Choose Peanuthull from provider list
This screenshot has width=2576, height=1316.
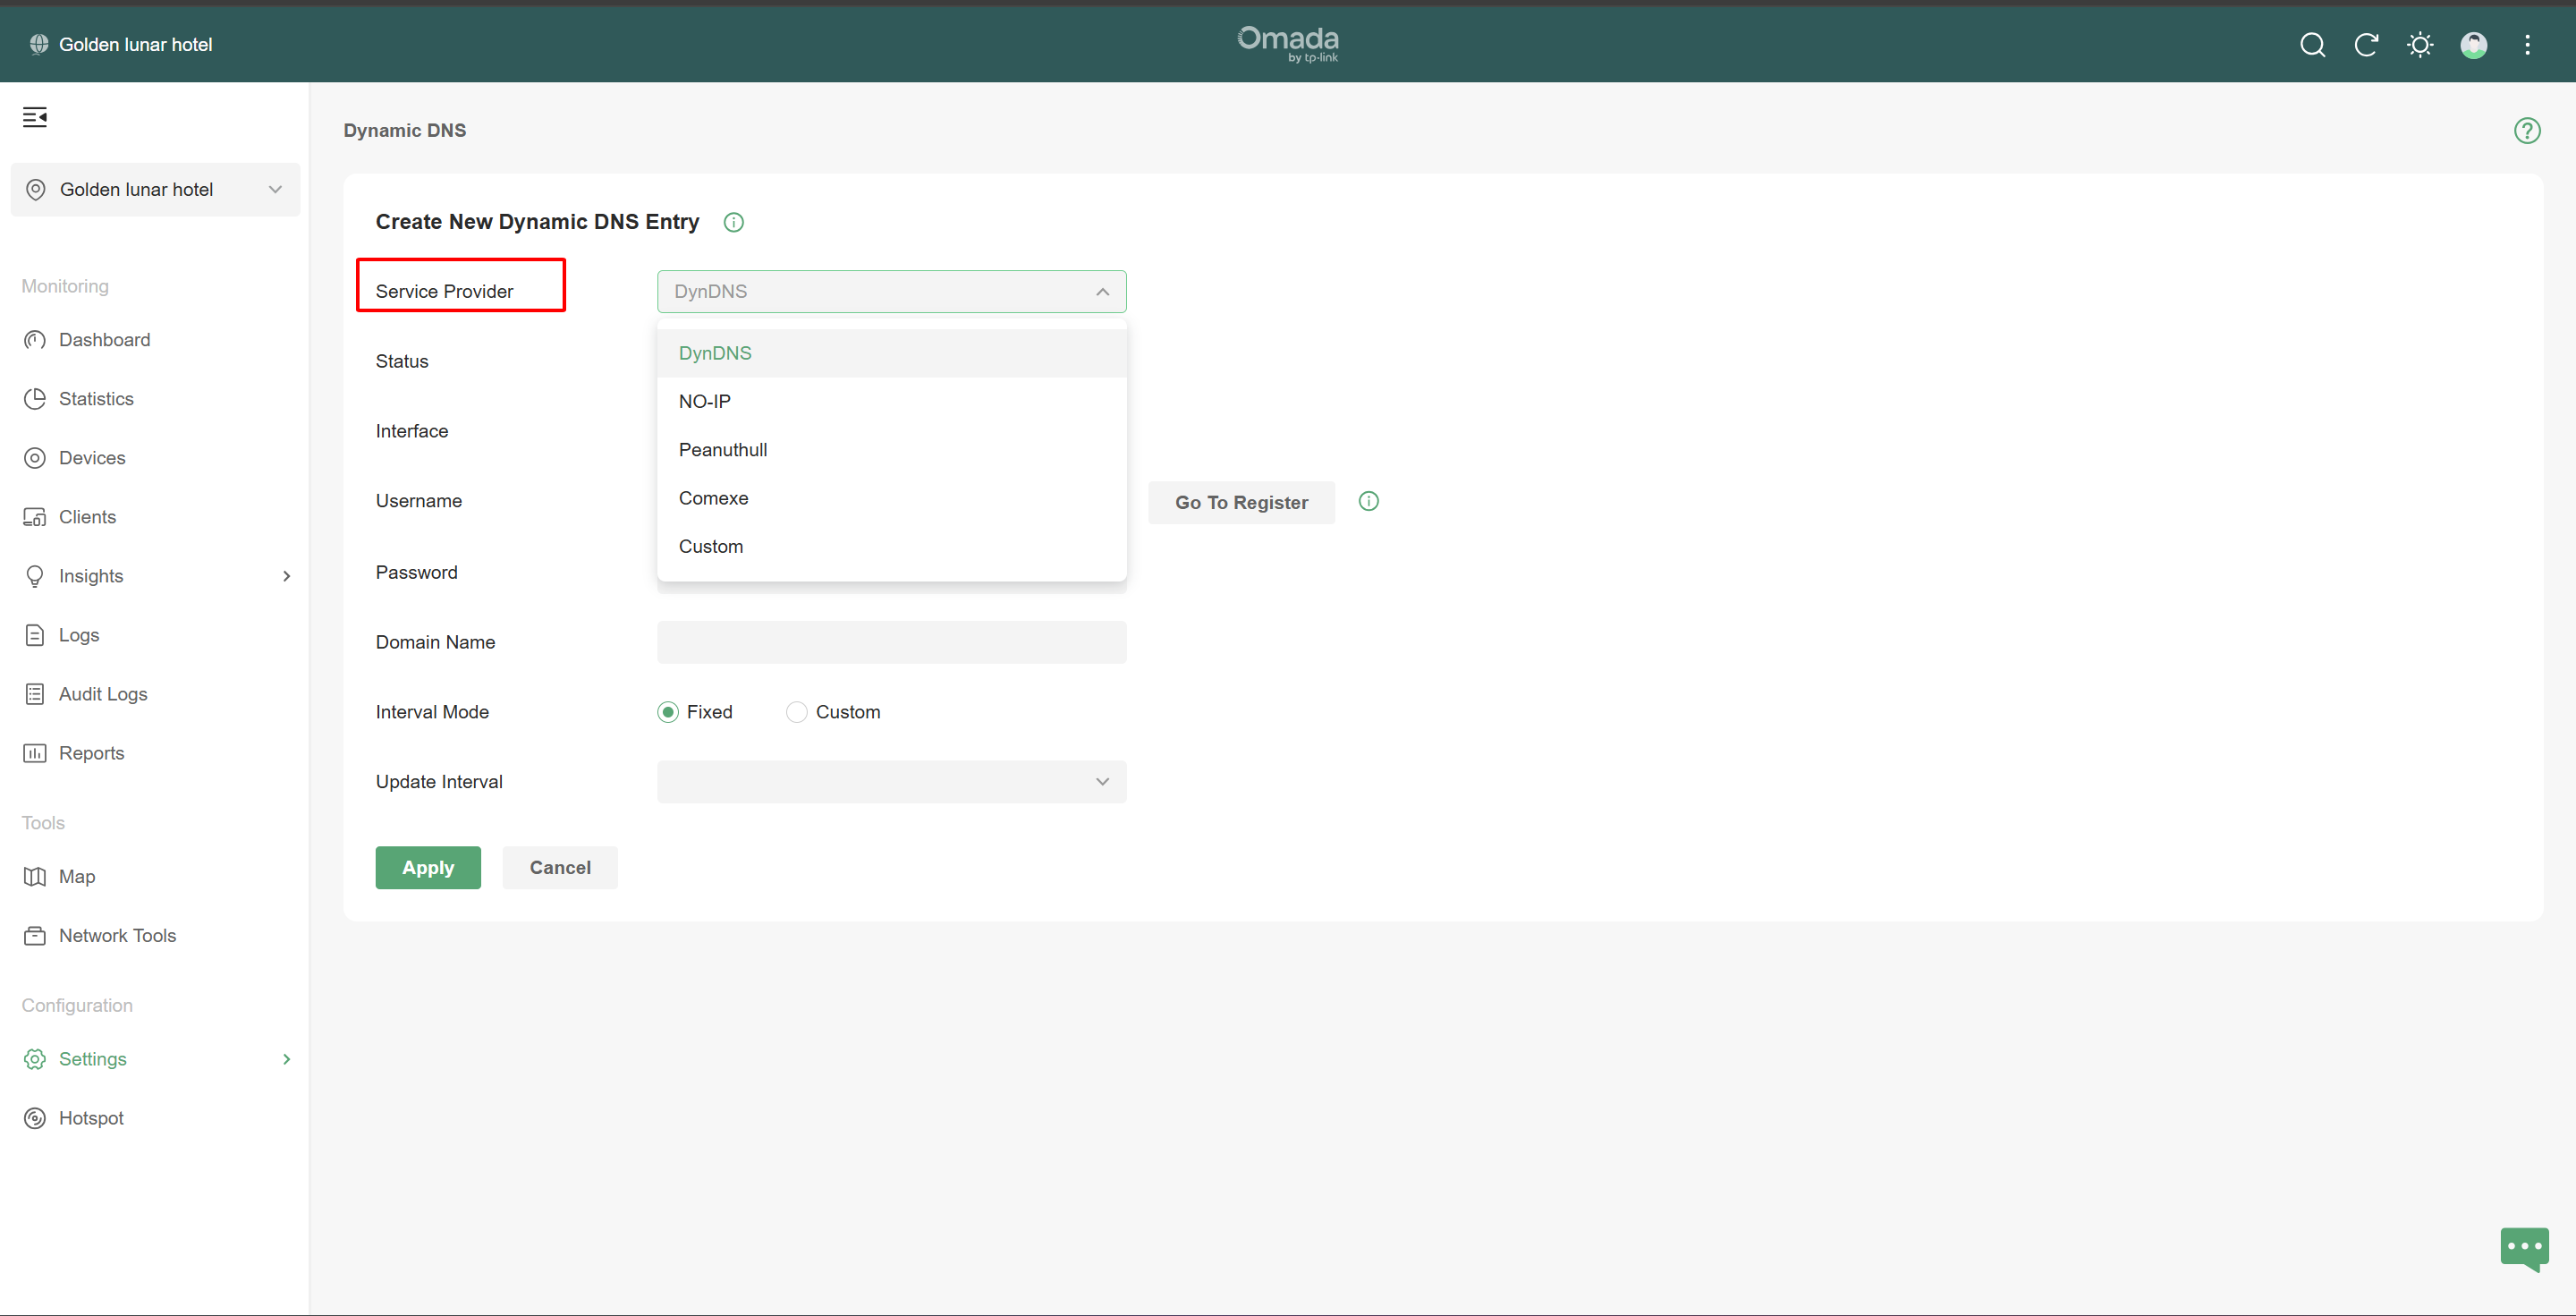(891, 450)
